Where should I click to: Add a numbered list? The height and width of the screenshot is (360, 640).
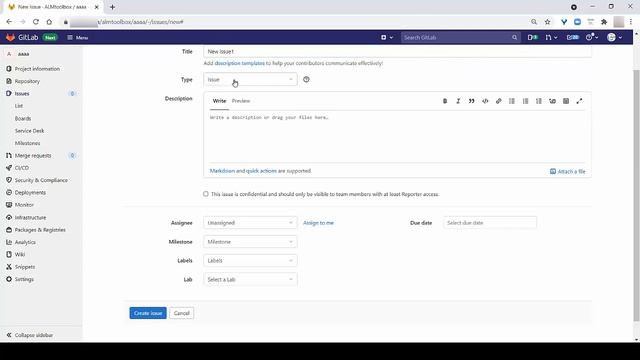[525, 101]
